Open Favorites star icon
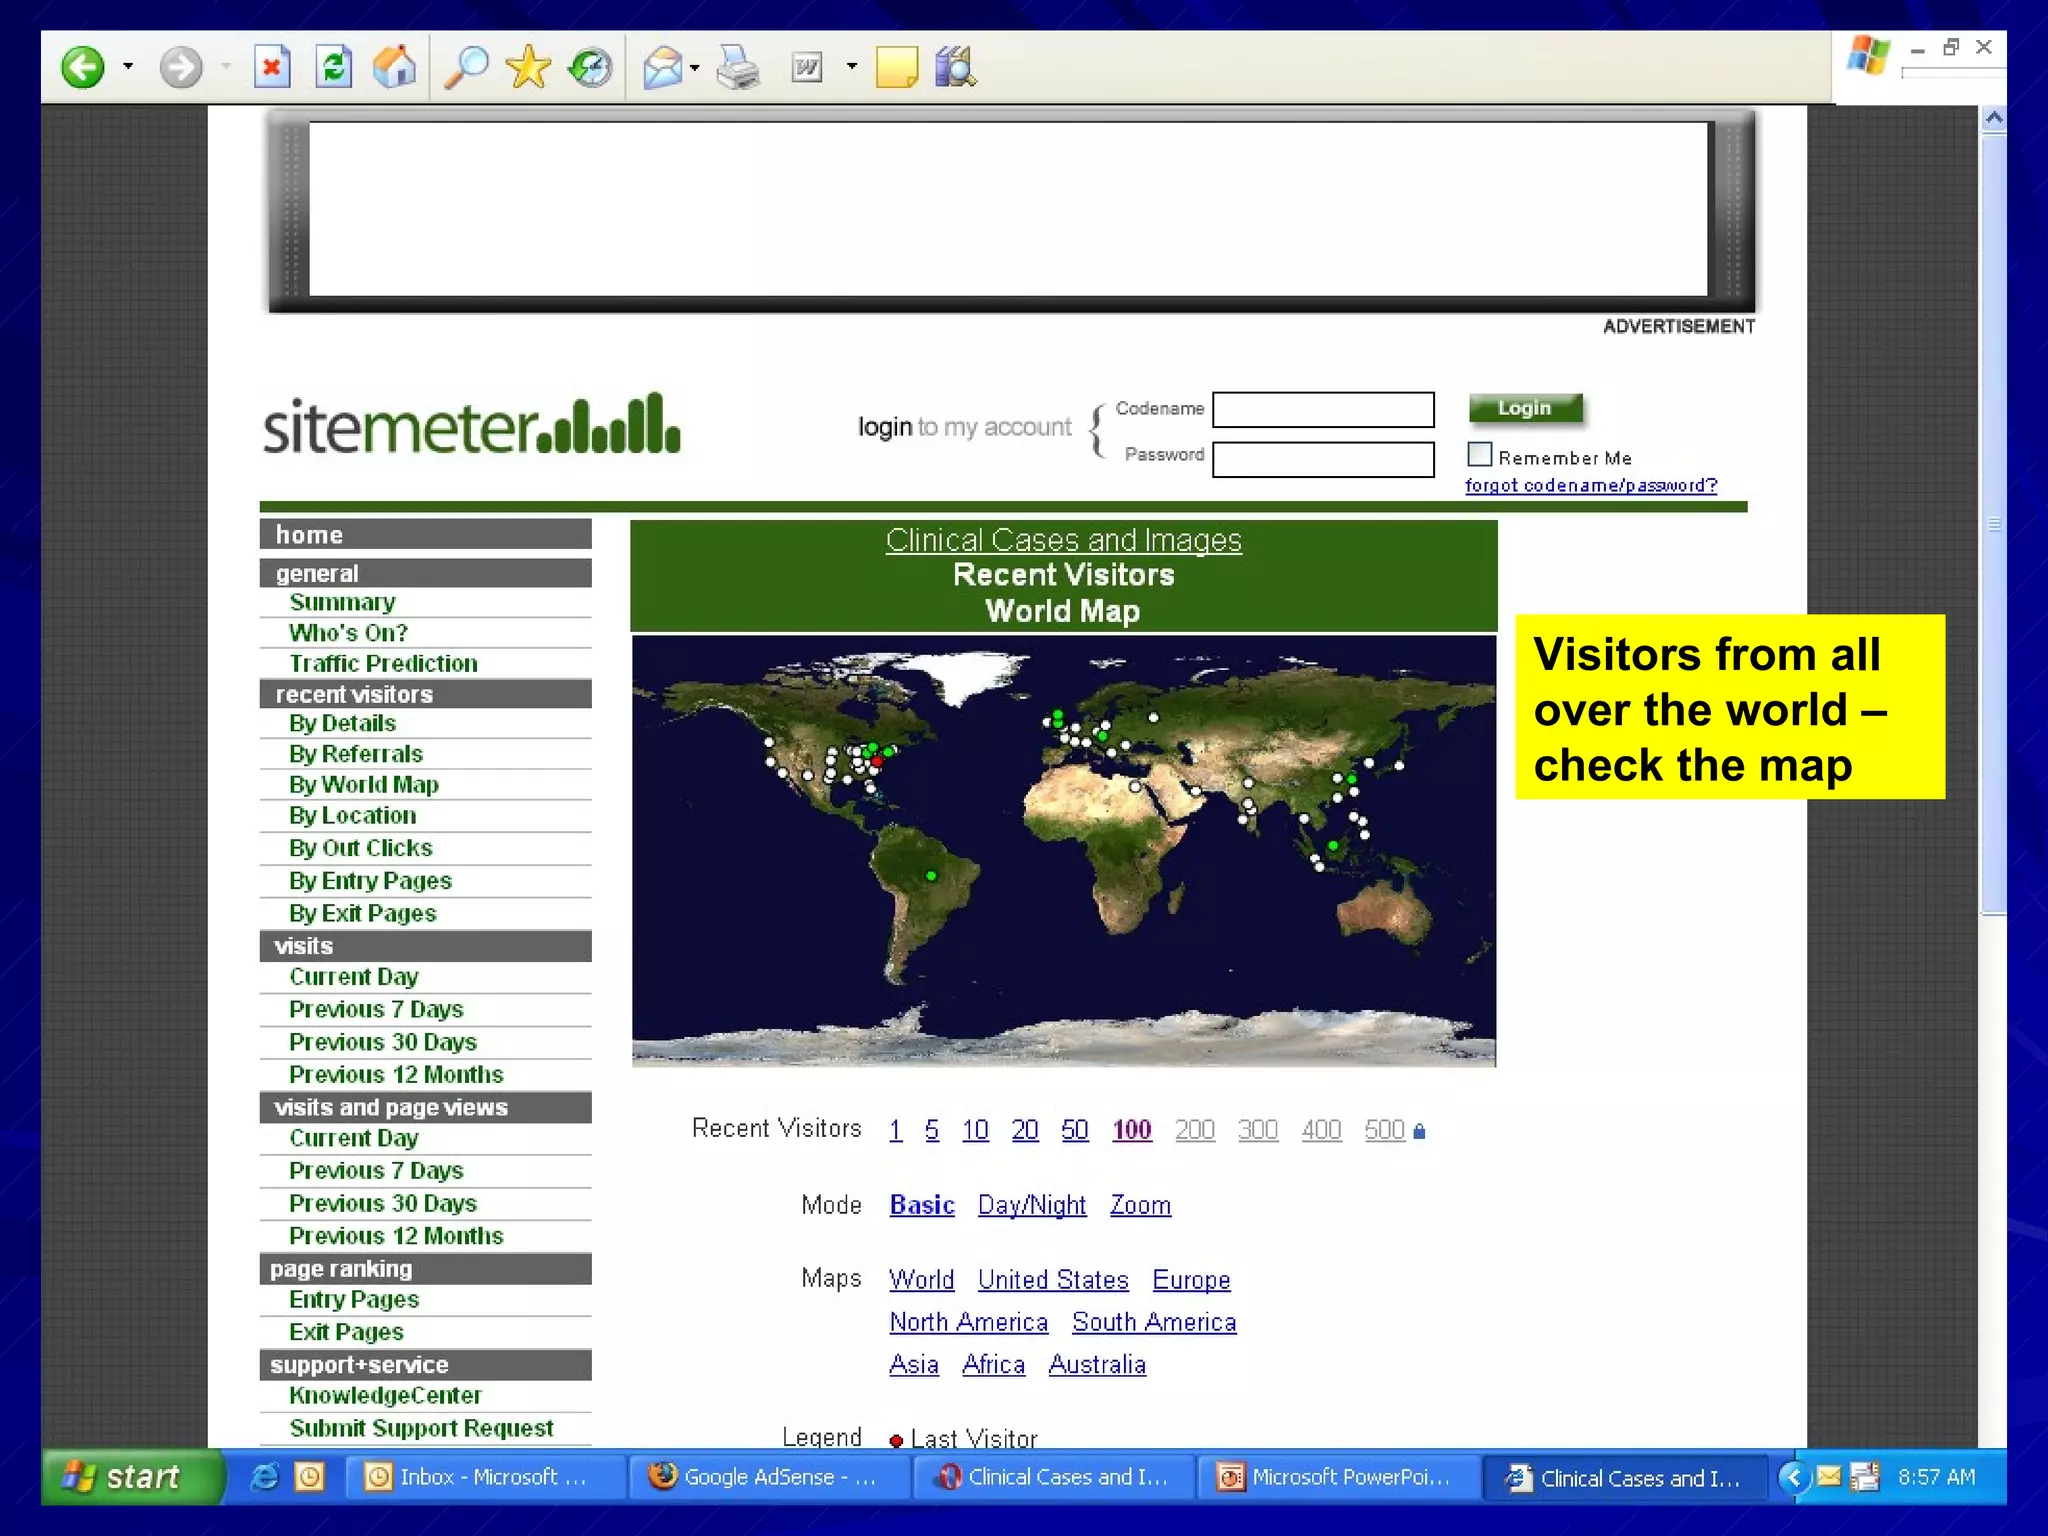 (x=528, y=68)
